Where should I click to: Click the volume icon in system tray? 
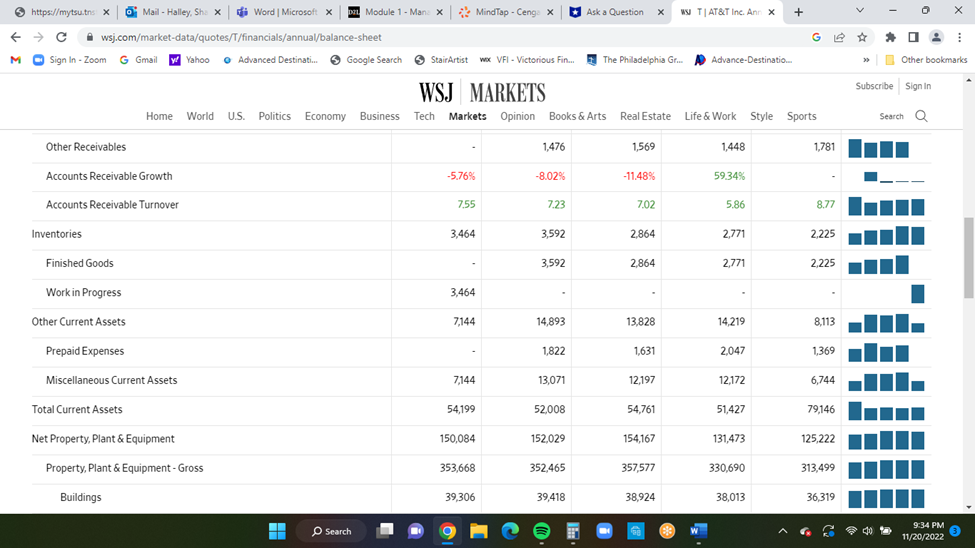pos(867,531)
